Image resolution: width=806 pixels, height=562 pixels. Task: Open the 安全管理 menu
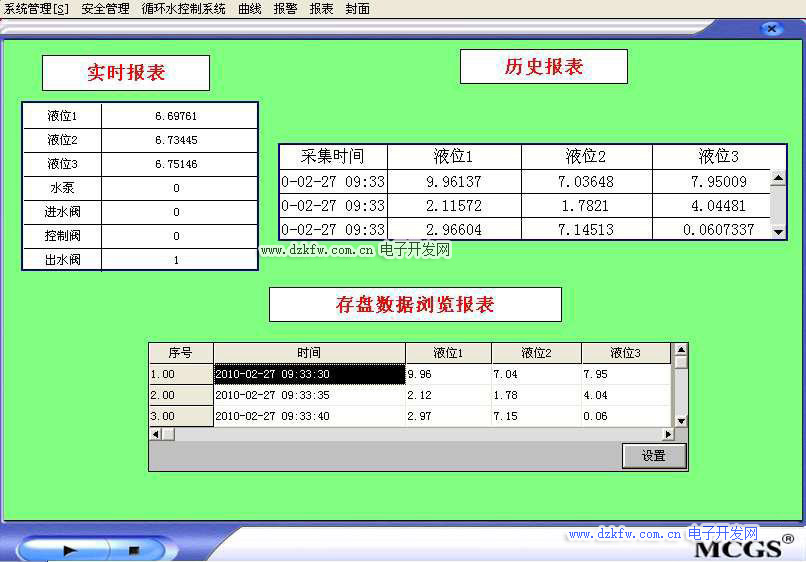(105, 9)
